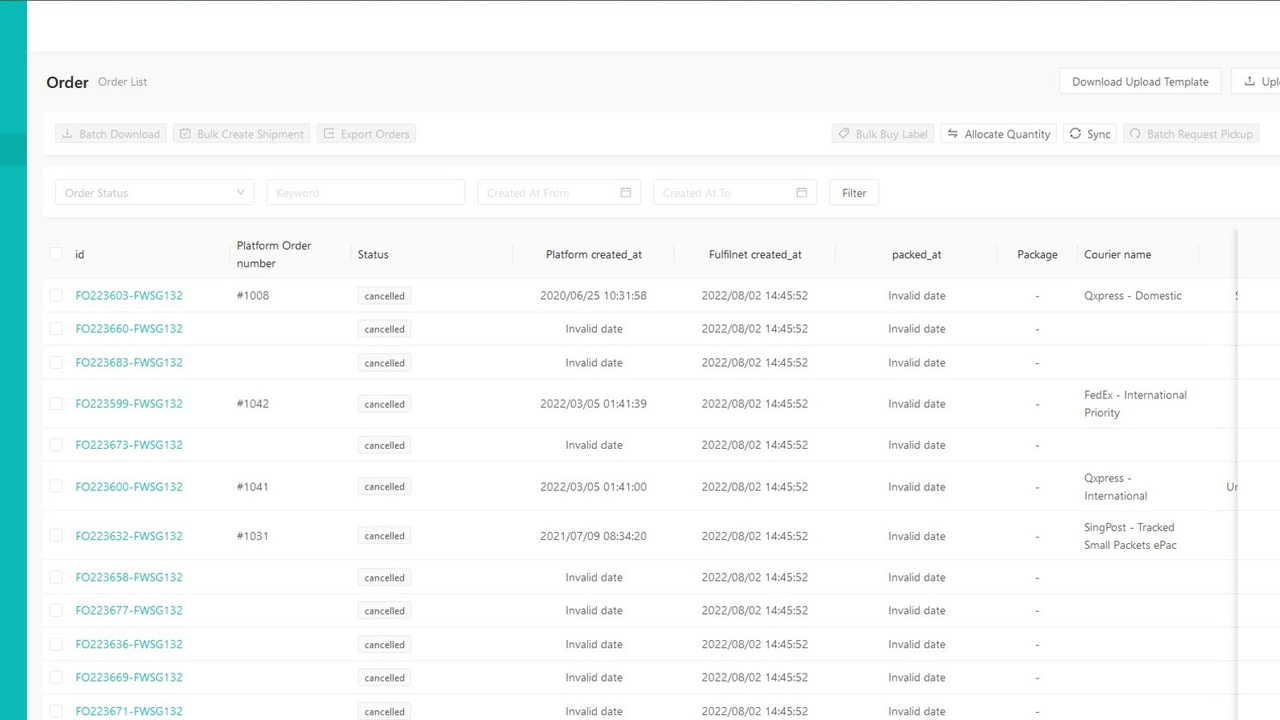Click the Allocate Quantity icon

(953, 133)
